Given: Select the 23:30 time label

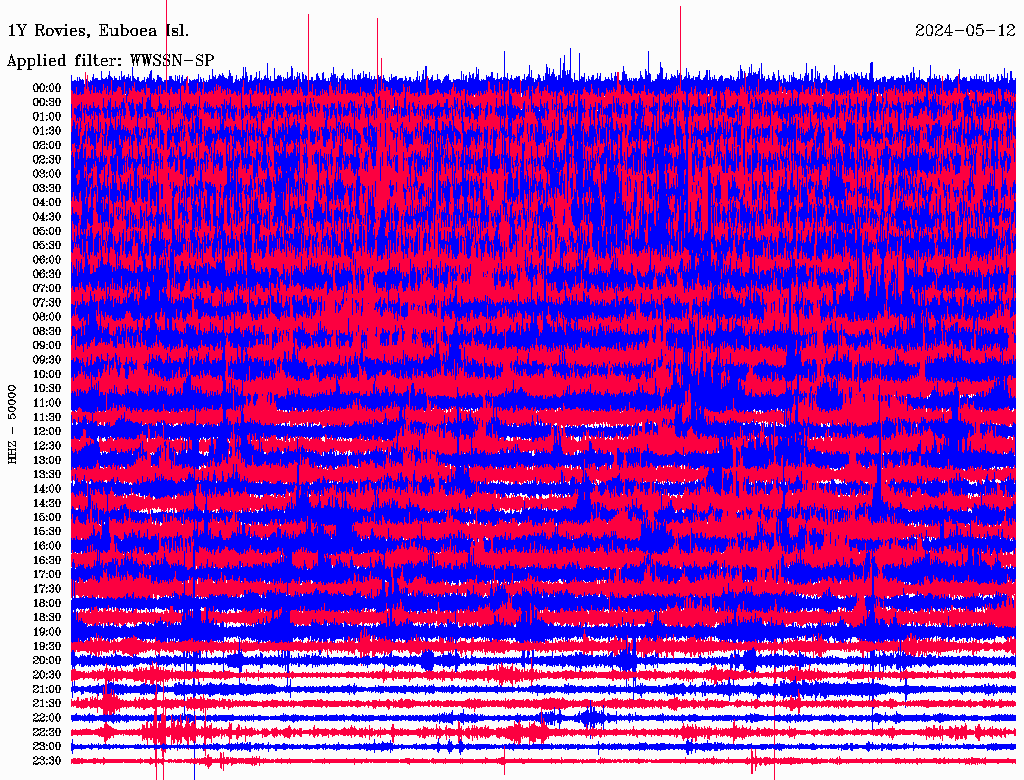Looking at the screenshot, I should pos(47,761).
